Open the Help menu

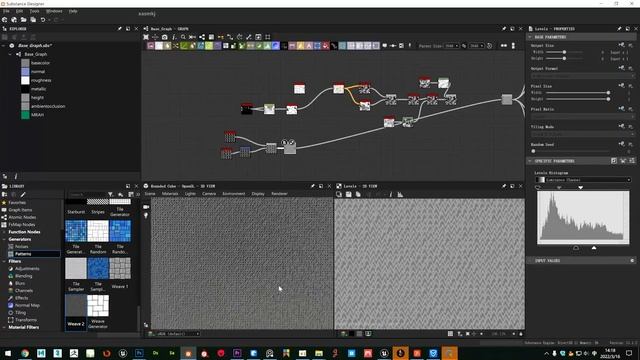pyautogui.click(x=73, y=11)
